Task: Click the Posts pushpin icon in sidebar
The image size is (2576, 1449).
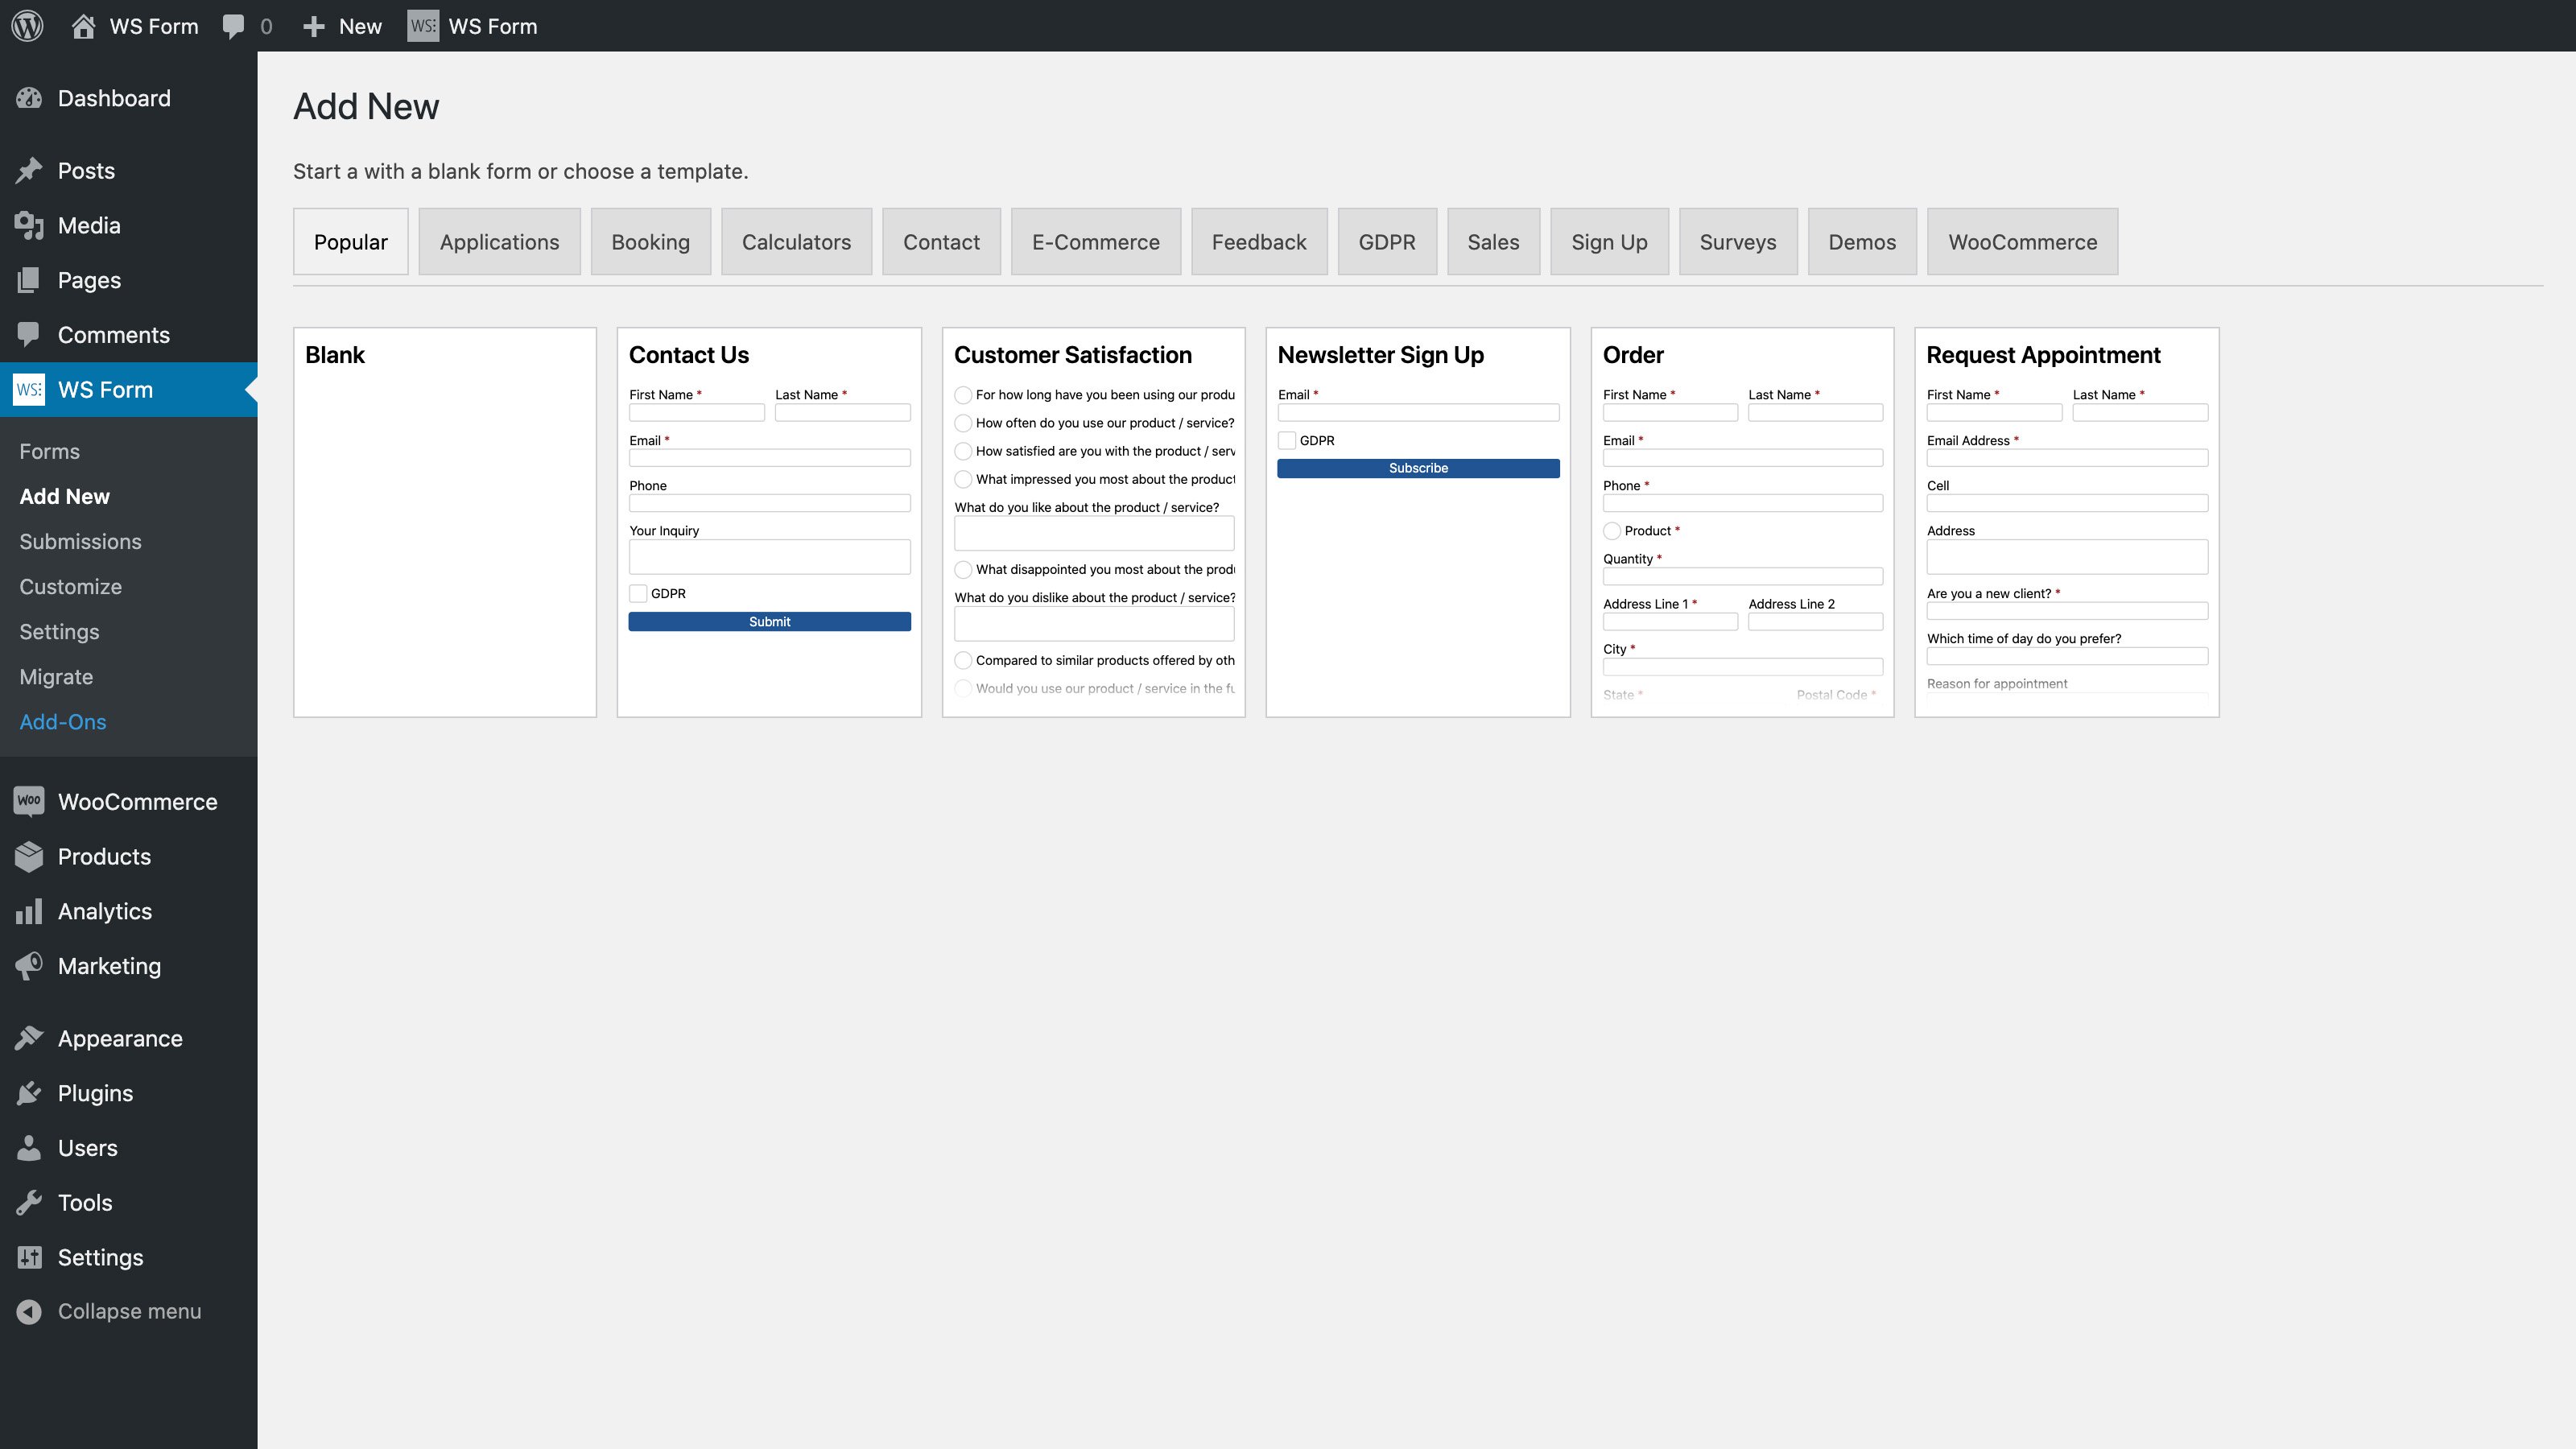Action: (x=29, y=171)
